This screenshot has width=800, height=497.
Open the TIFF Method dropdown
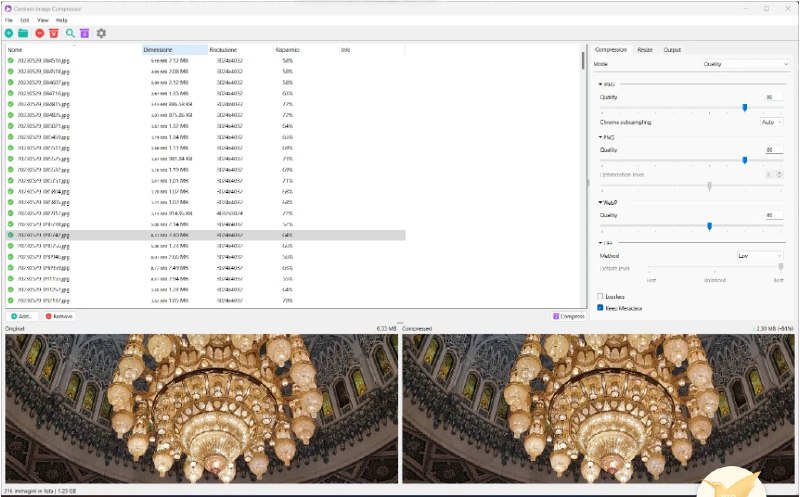click(x=759, y=256)
